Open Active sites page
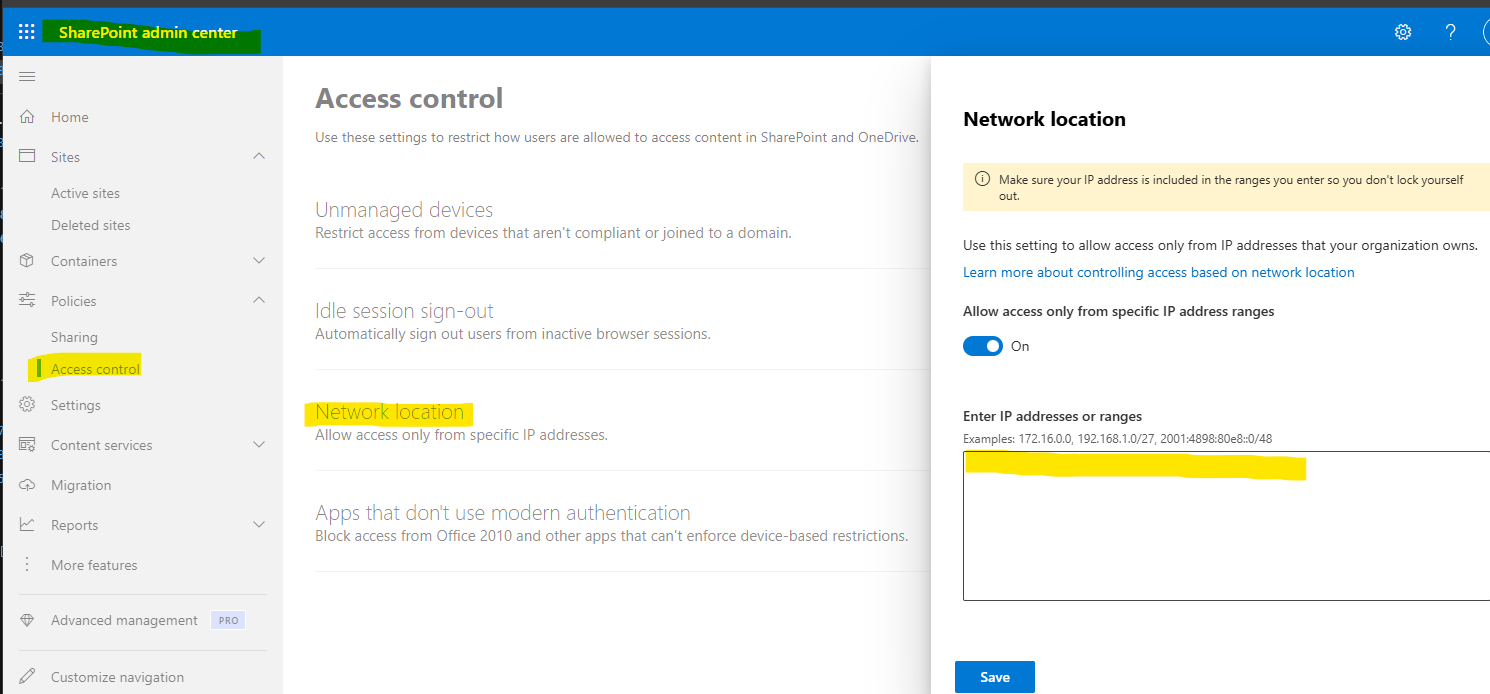The width and height of the screenshot is (1490, 694). coord(85,193)
